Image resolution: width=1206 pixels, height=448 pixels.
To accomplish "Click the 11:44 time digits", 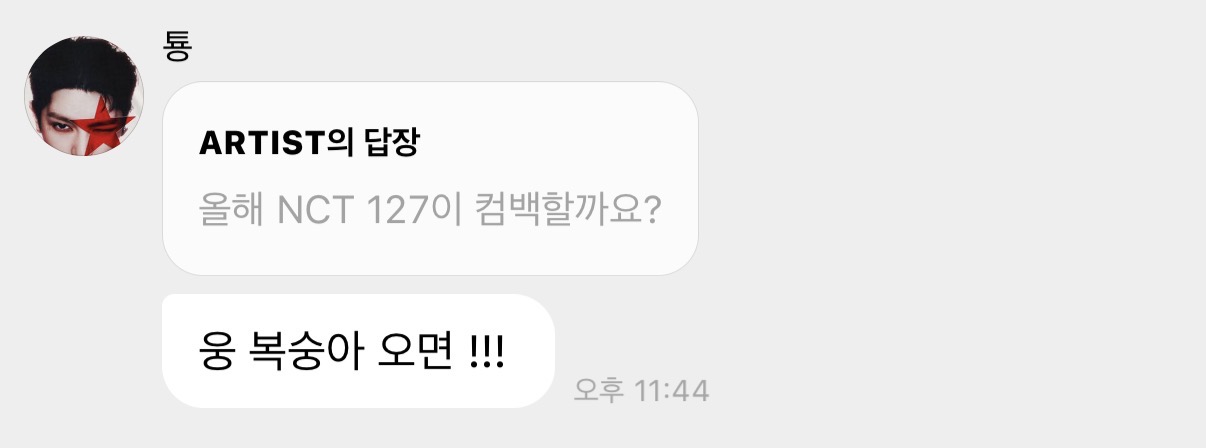I will tap(671, 390).
